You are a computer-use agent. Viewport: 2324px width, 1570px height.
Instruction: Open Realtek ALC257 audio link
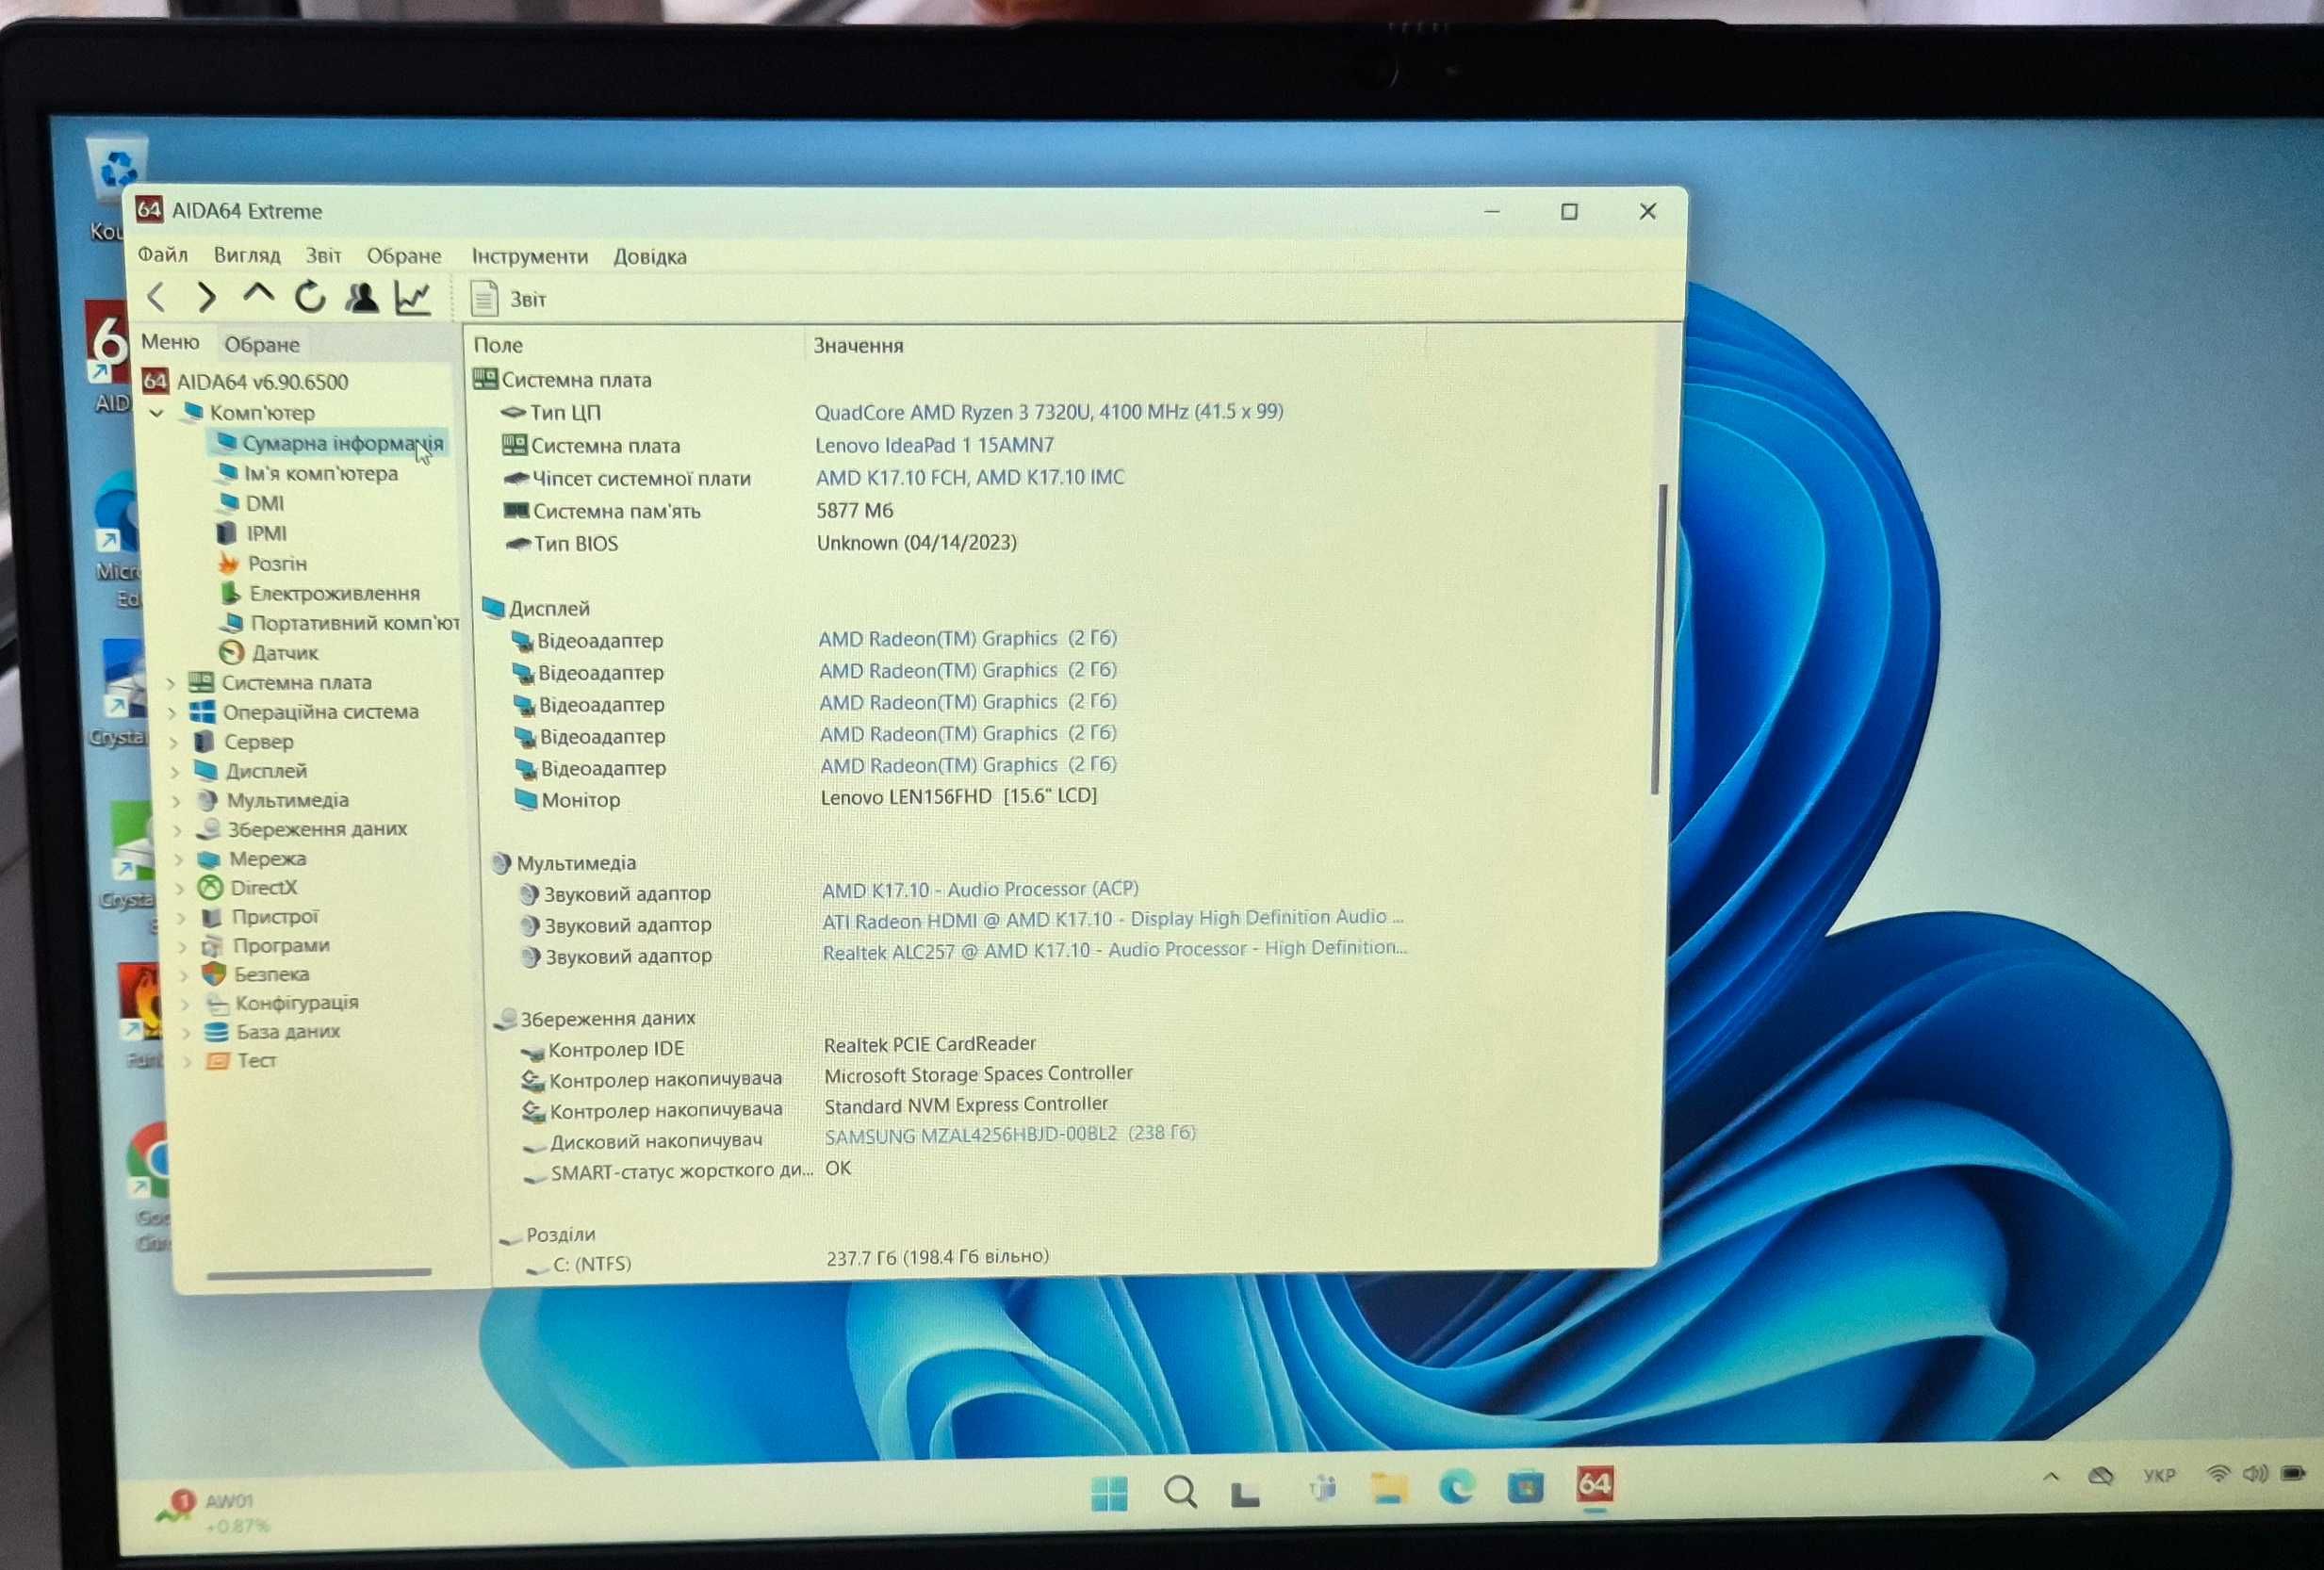[1115, 949]
